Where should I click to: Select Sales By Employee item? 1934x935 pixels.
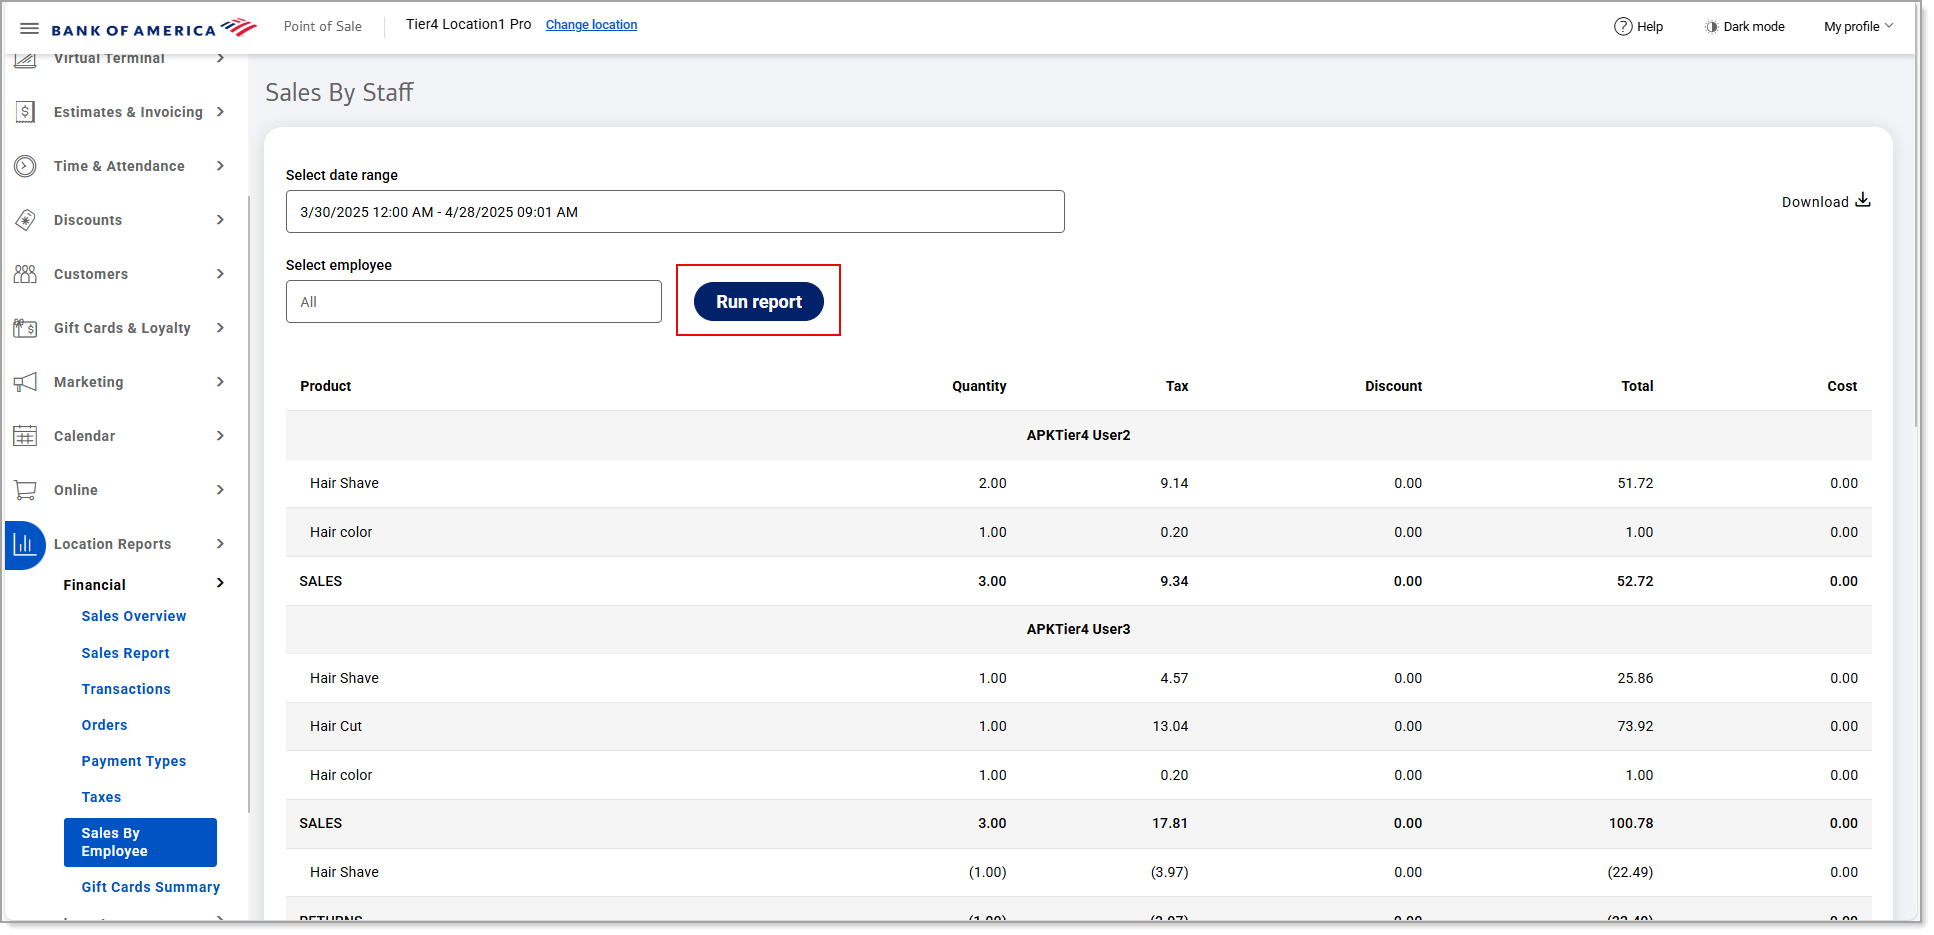click(x=140, y=842)
